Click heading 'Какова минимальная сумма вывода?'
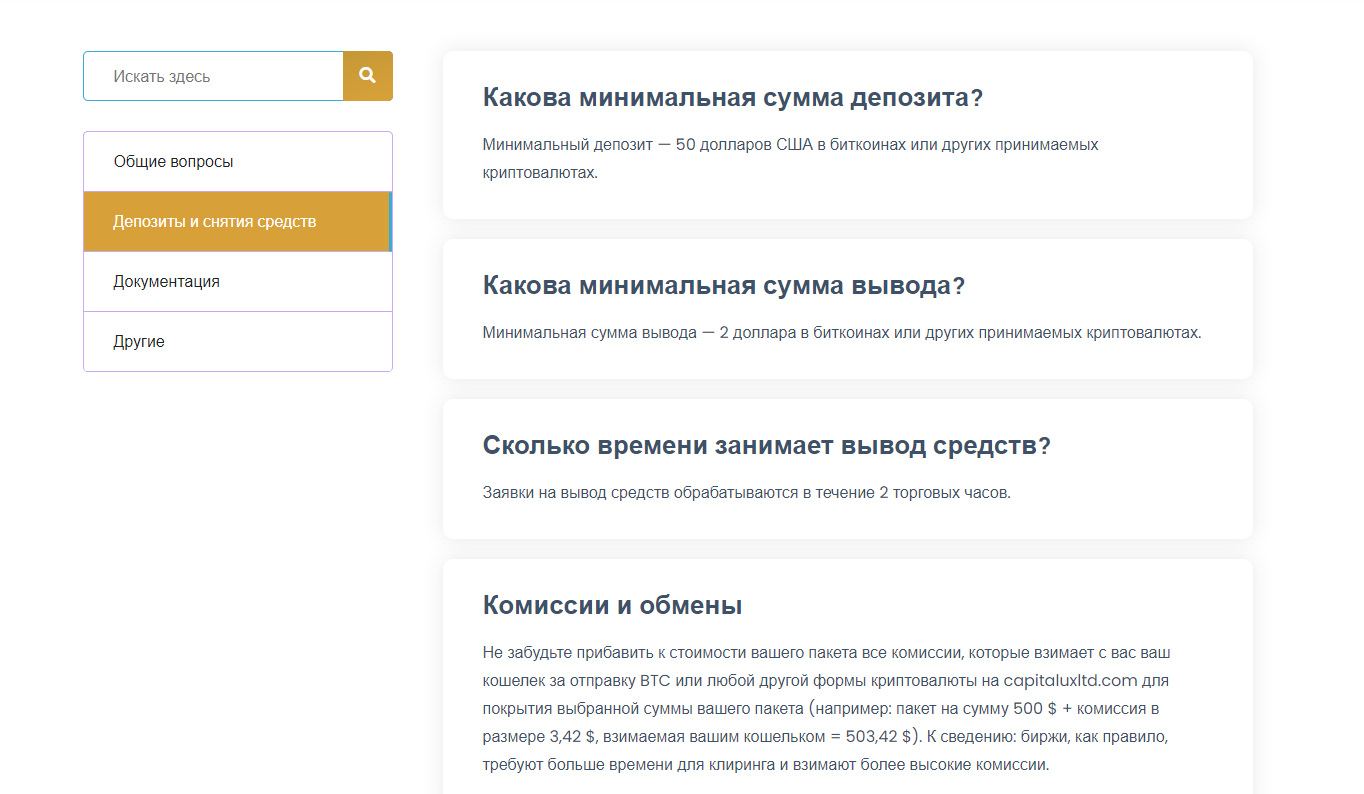The height and width of the screenshot is (794, 1364). coord(724,286)
